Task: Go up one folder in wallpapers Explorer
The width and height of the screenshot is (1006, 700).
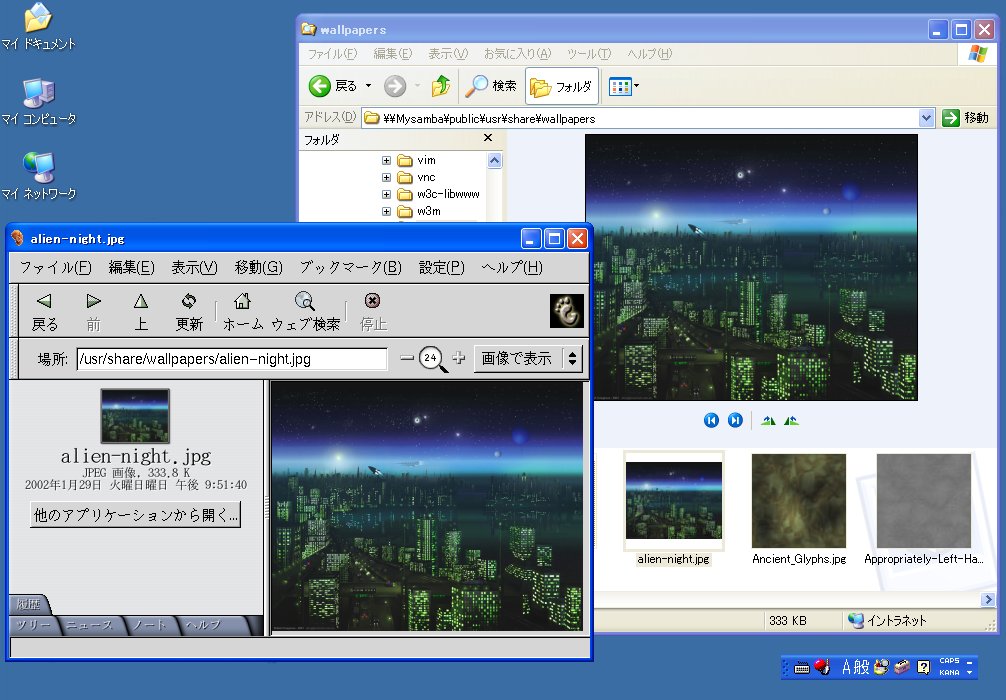Action: pyautogui.click(x=441, y=86)
